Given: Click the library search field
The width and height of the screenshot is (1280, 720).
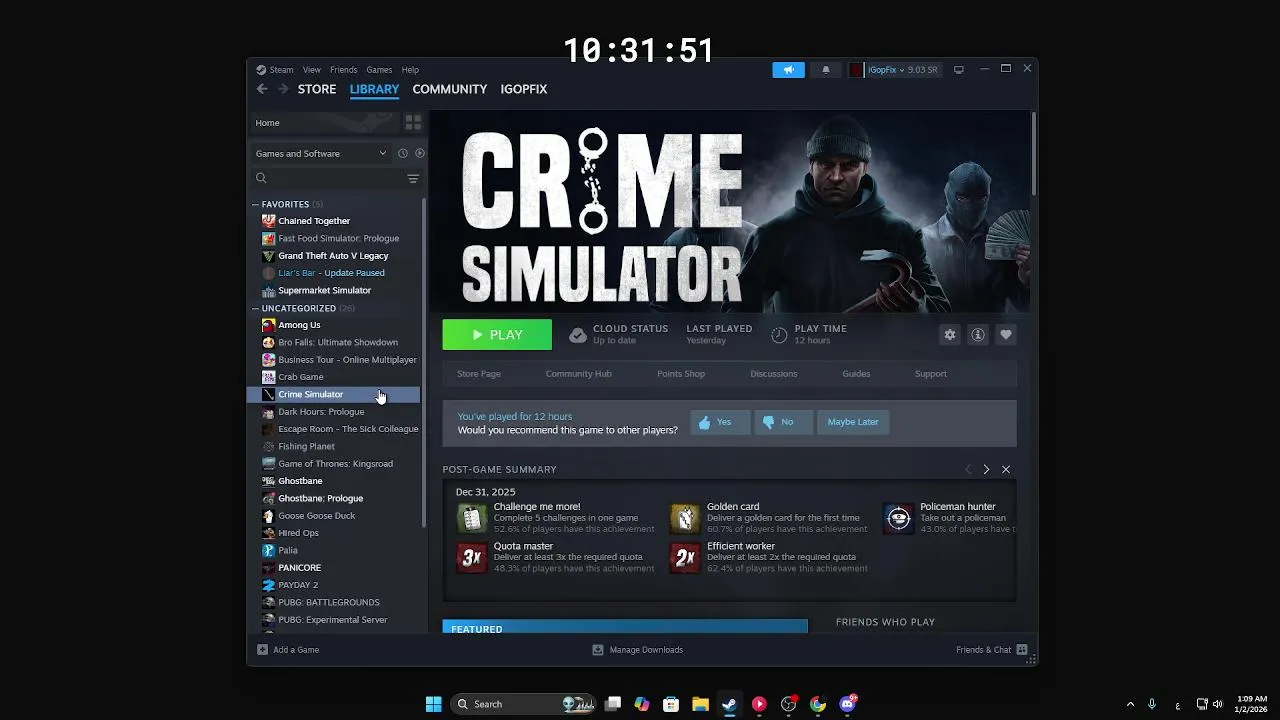Looking at the screenshot, I should point(328,178).
